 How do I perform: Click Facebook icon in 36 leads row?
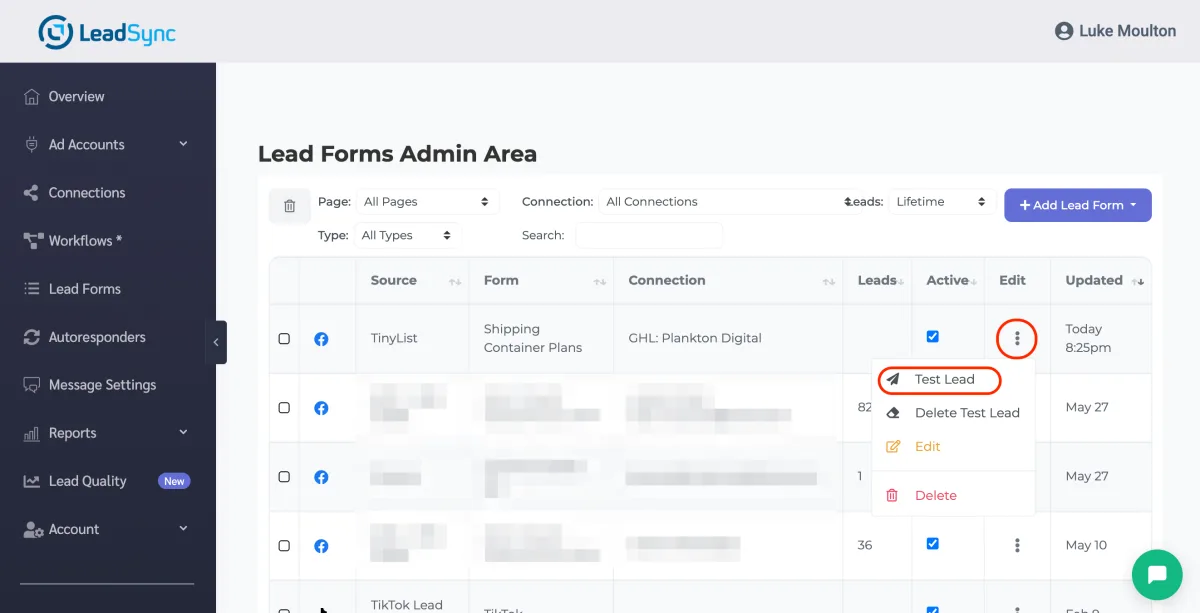(321, 546)
